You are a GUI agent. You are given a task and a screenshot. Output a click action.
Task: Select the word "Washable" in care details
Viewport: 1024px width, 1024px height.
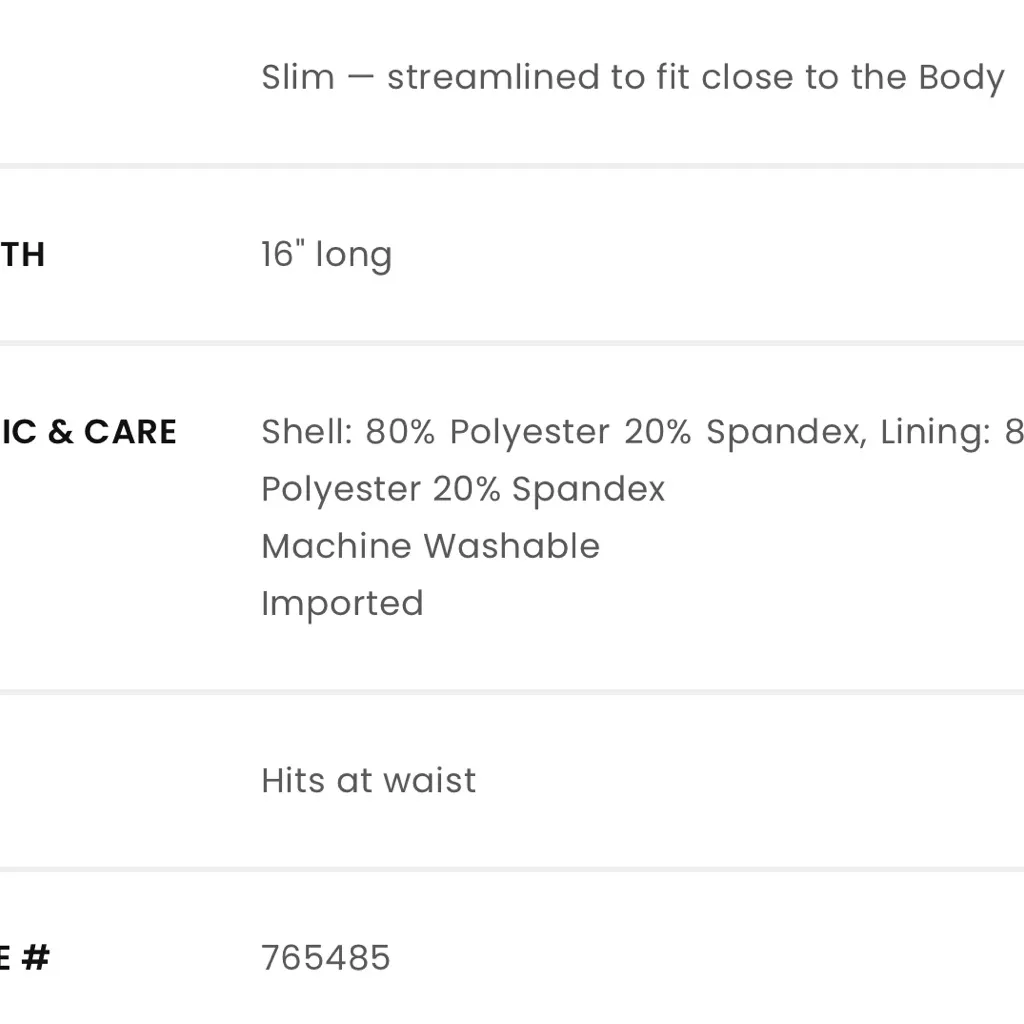tap(511, 546)
